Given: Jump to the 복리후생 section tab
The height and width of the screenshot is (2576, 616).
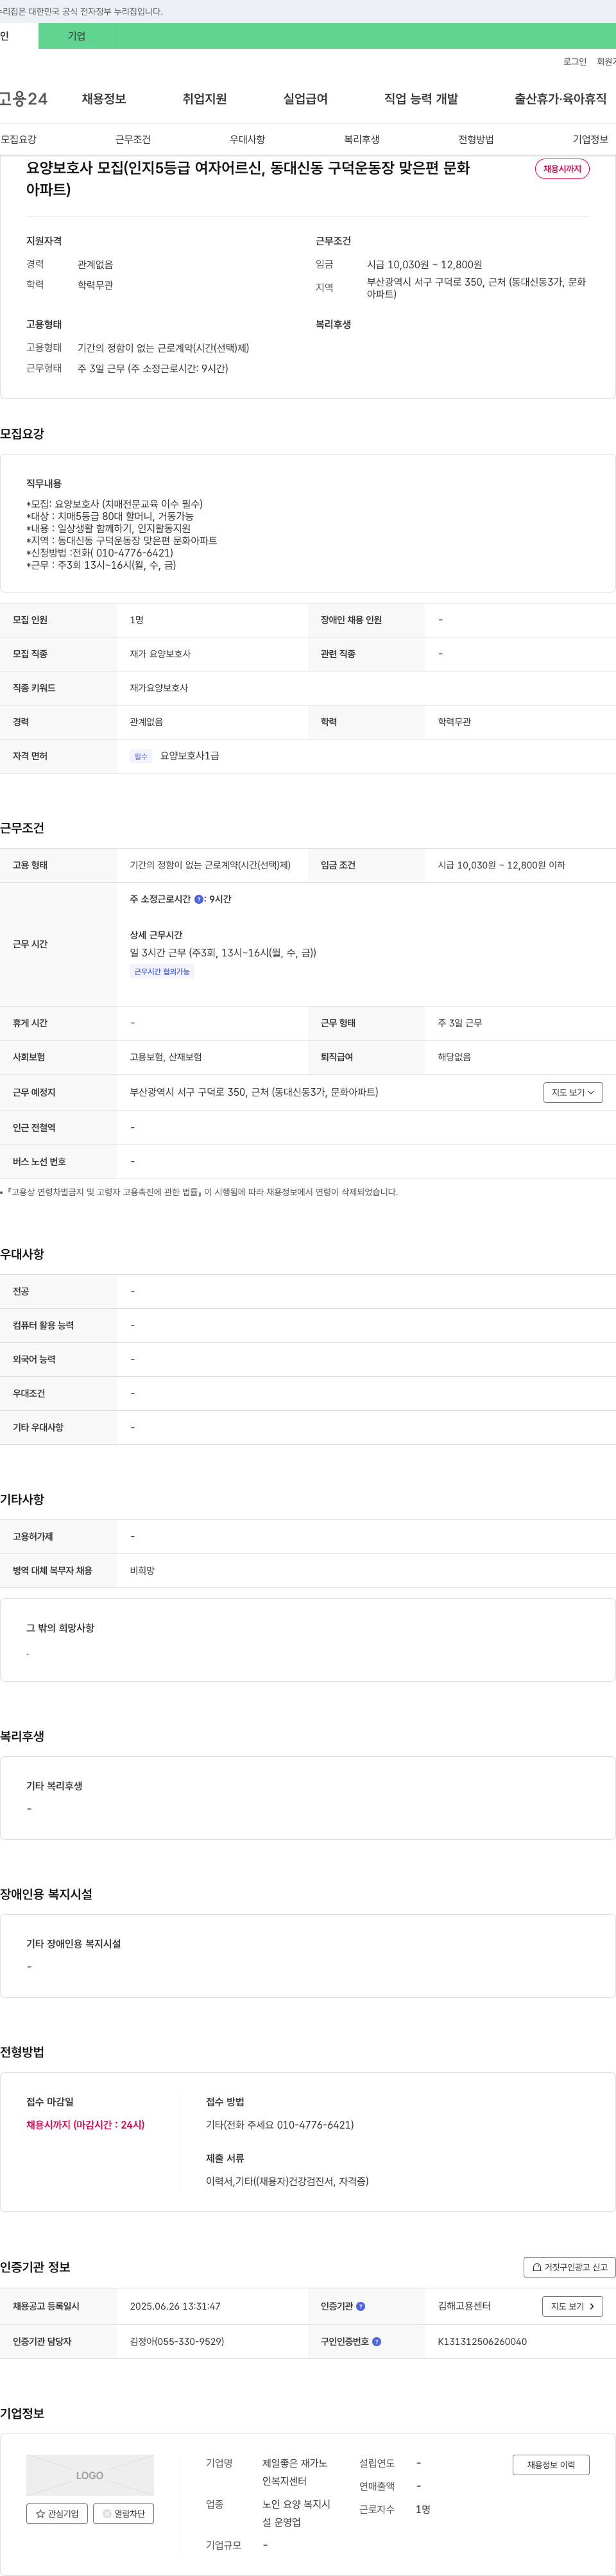Looking at the screenshot, I should (x=362, y=139).
